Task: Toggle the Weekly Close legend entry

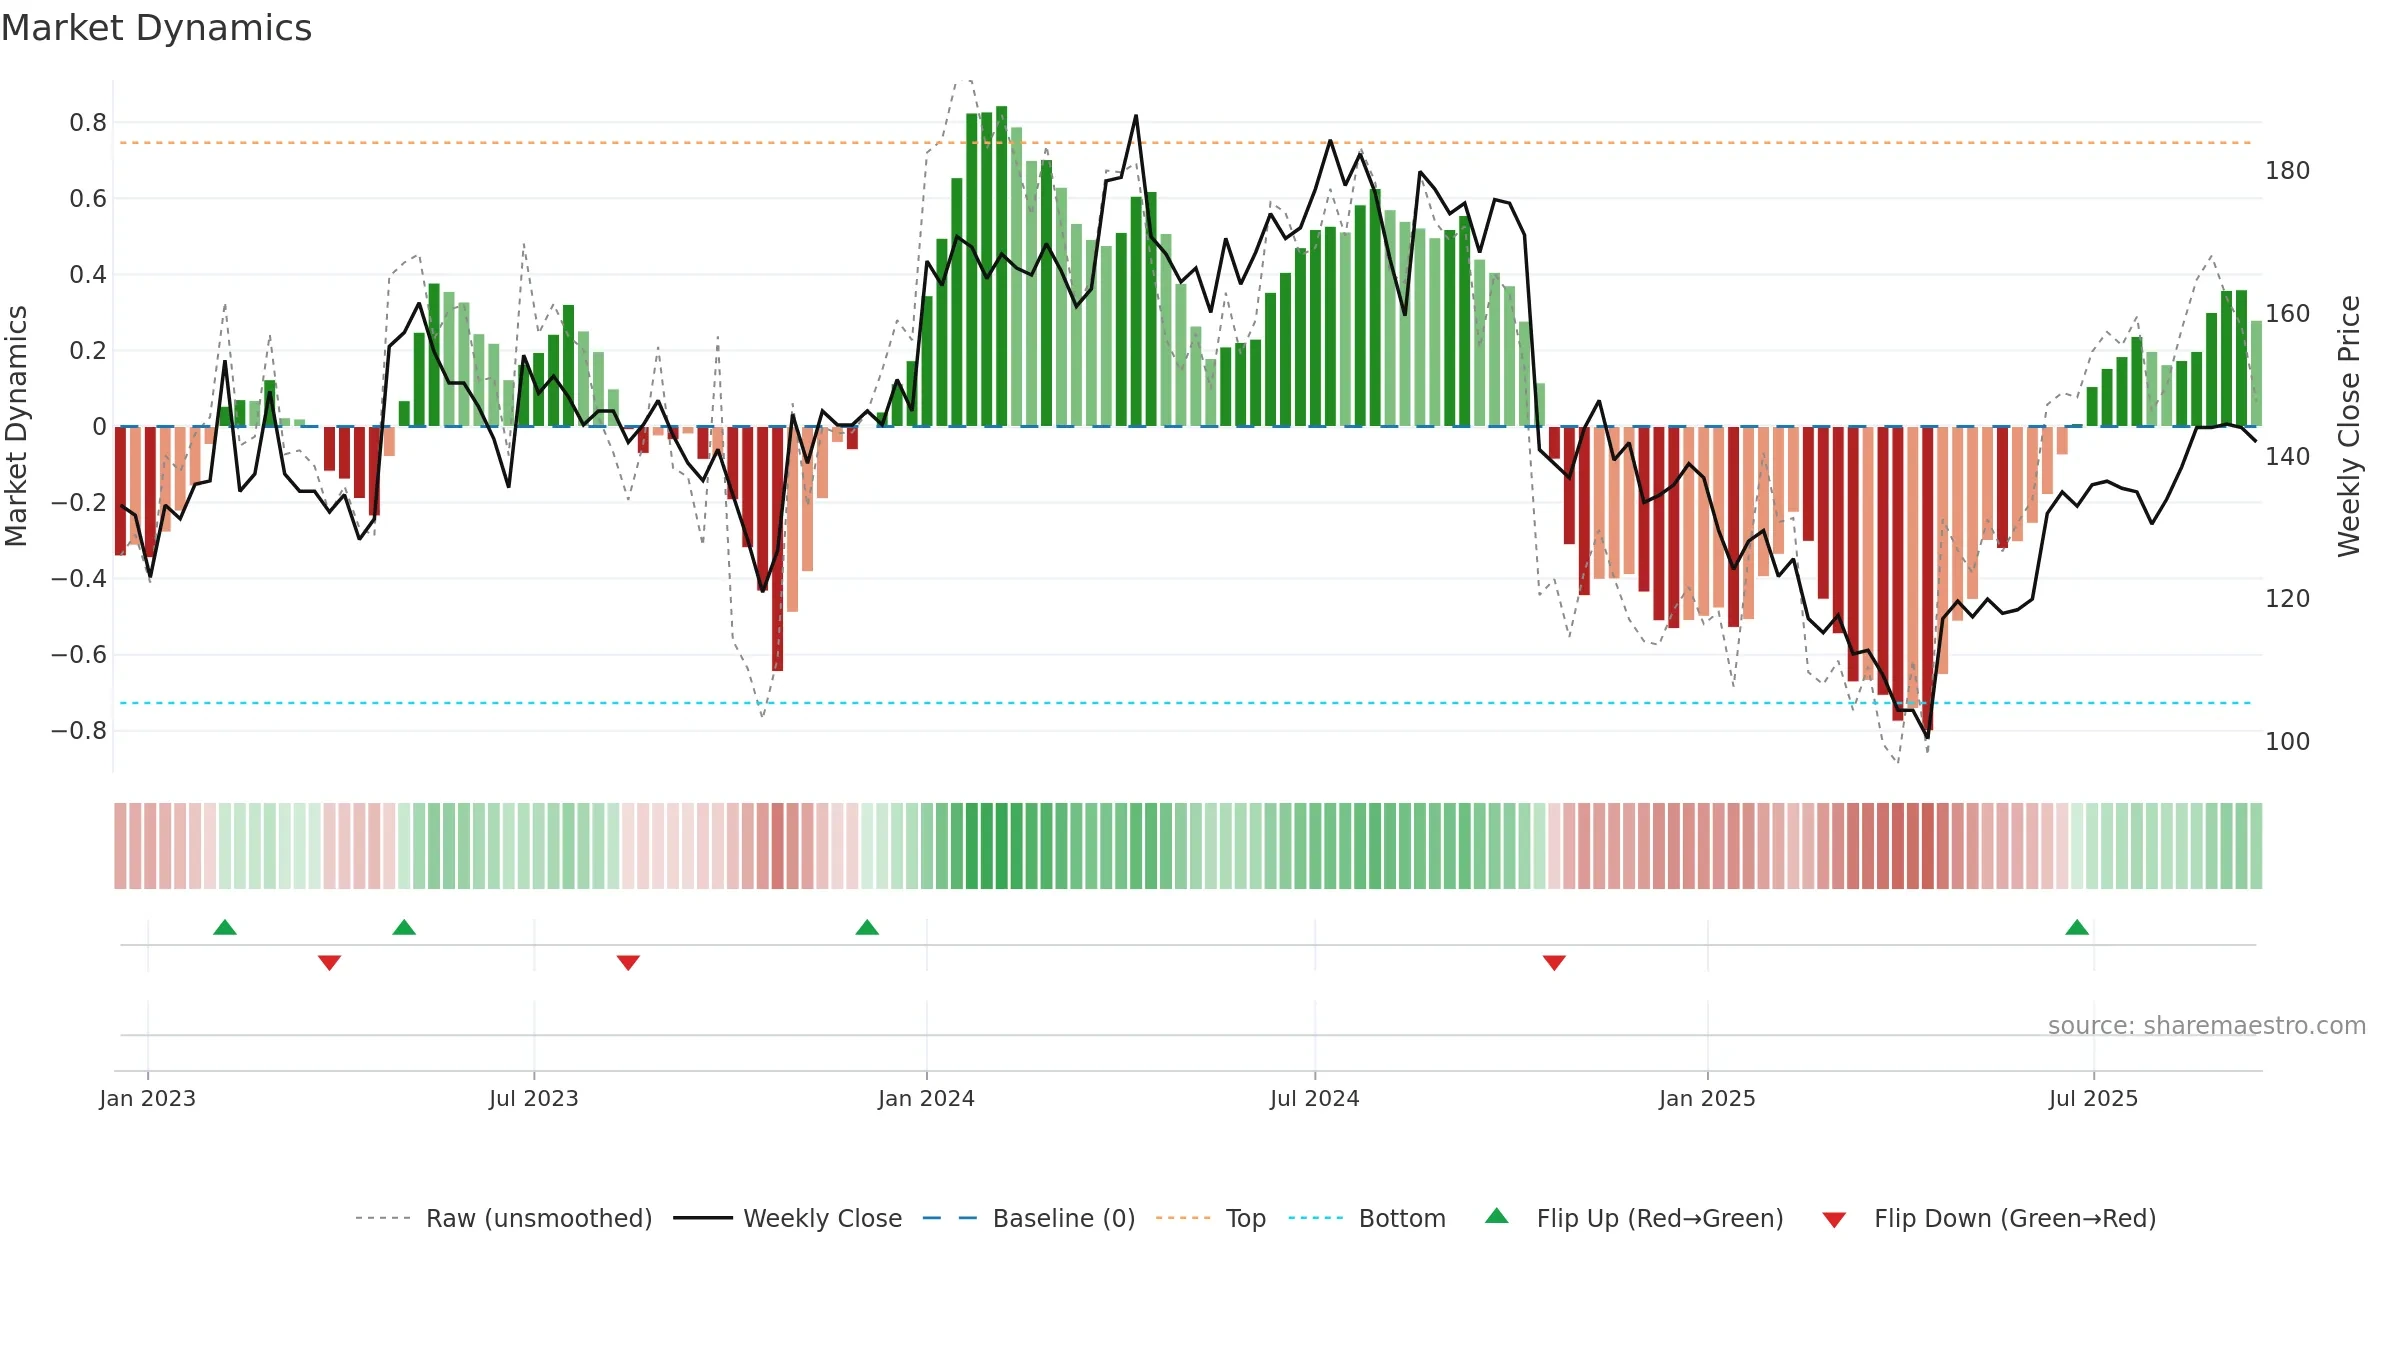Action: point(788,1218)
